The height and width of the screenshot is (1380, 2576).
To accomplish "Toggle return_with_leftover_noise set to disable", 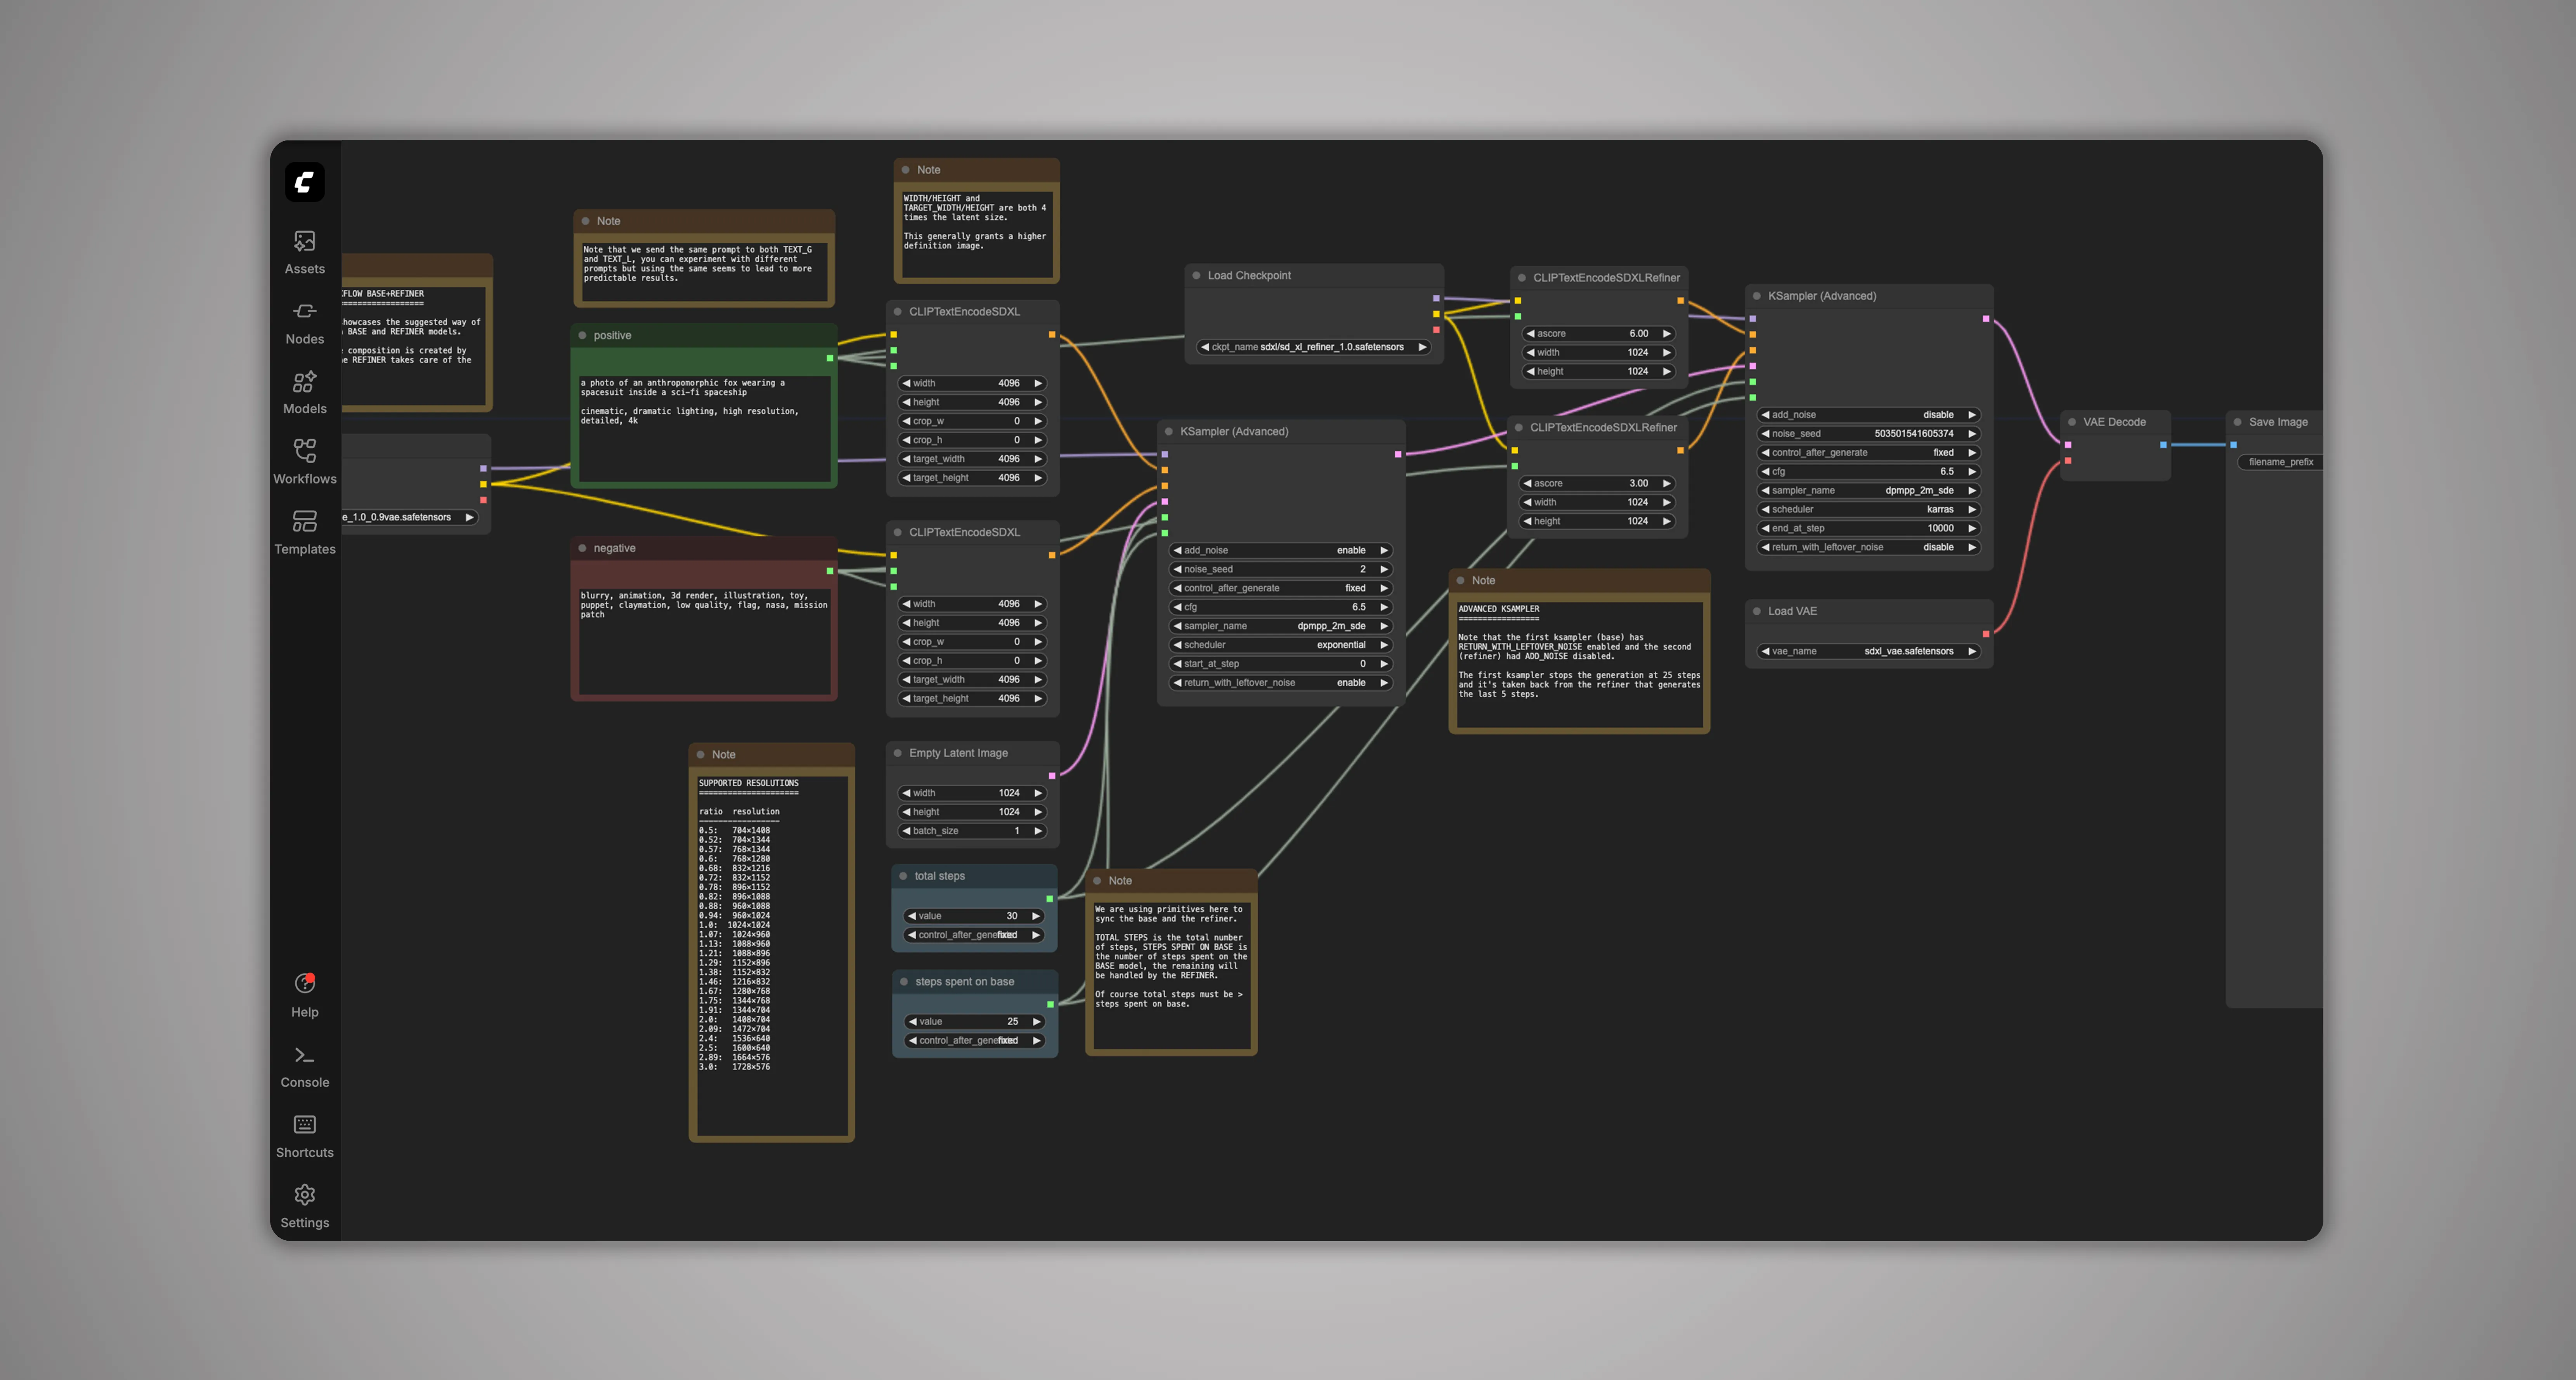I will pyautogui.click(x=1868, y=547).
